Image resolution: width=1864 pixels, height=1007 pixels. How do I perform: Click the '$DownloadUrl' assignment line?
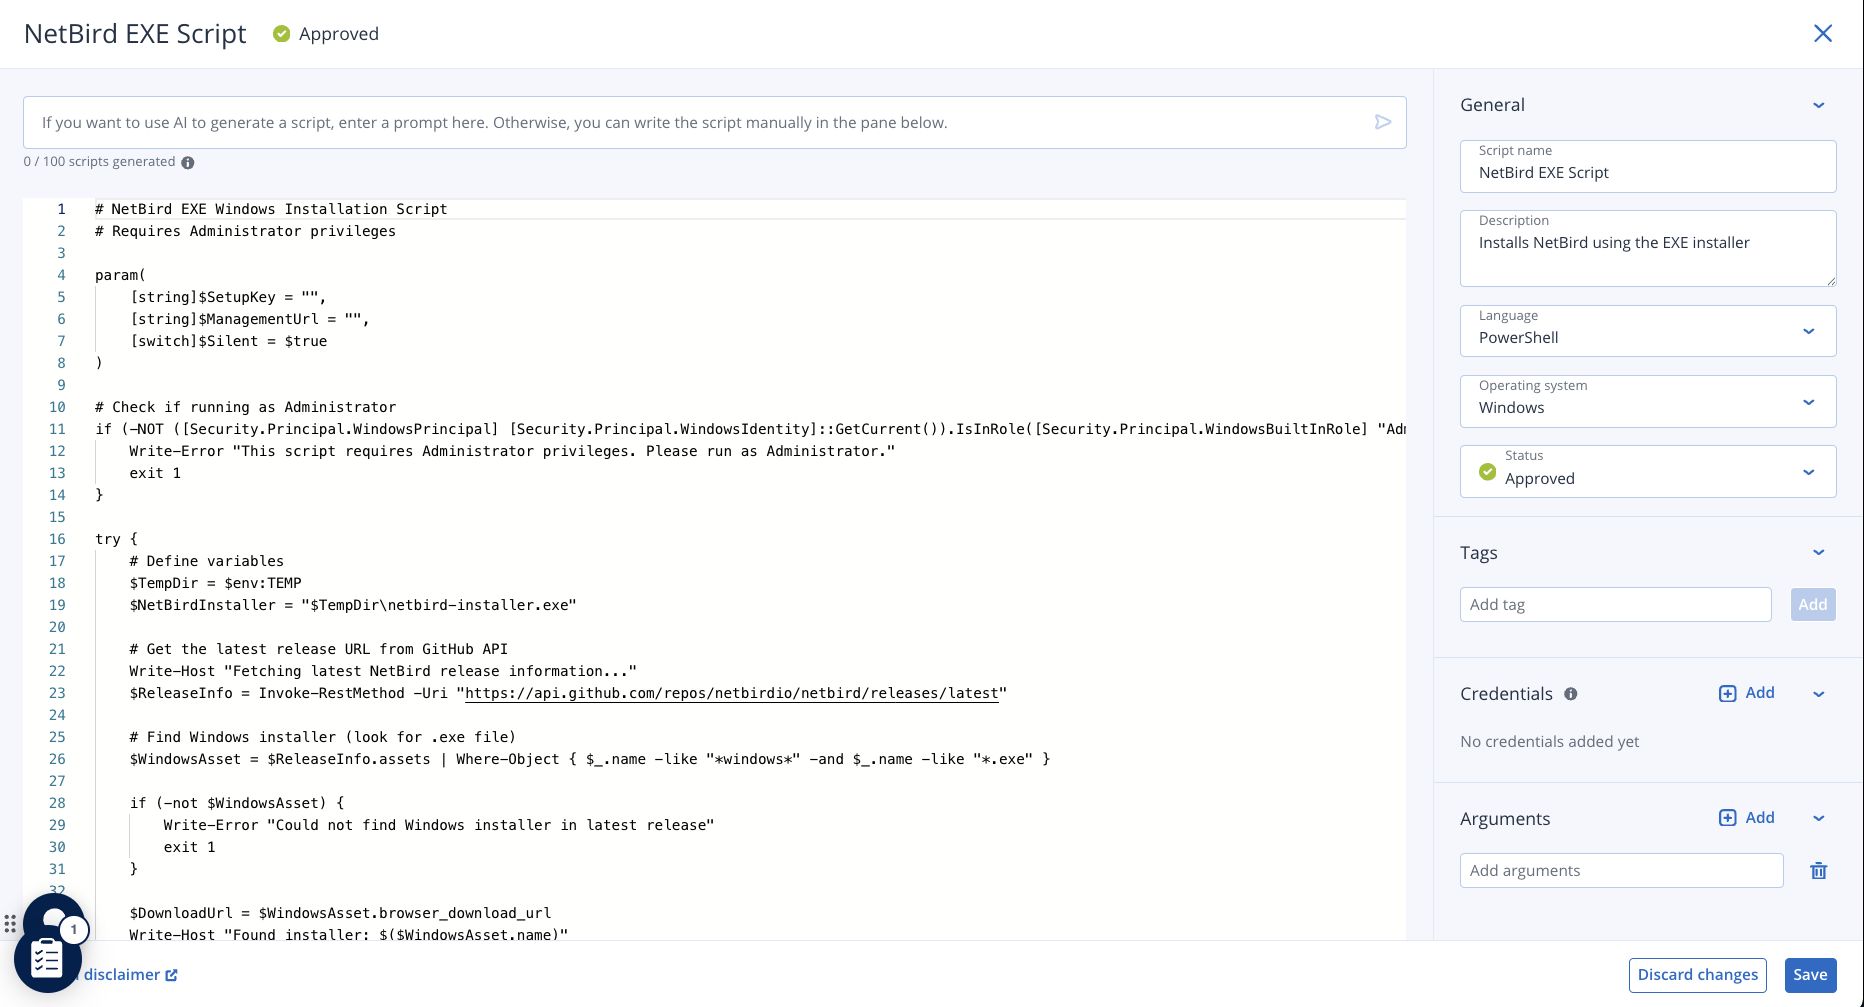tap(340, 913)
